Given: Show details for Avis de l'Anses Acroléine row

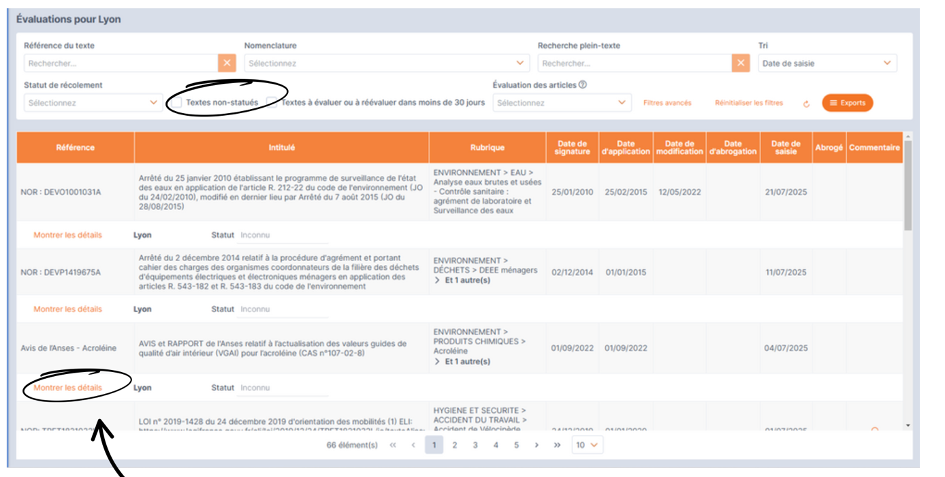Looking at the screenshot, I should [x=67, y=387].
